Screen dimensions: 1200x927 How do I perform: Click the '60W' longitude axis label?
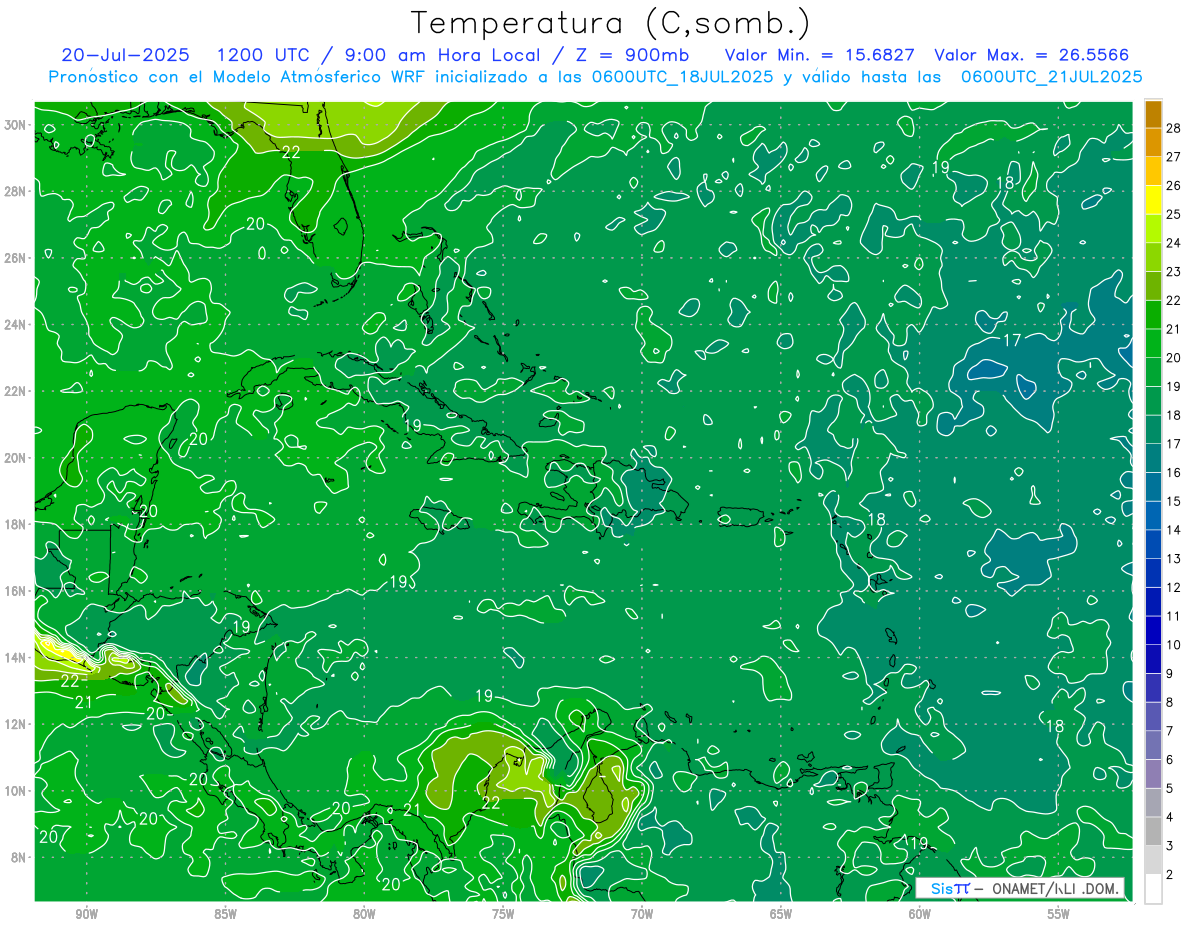pos(920,914)
